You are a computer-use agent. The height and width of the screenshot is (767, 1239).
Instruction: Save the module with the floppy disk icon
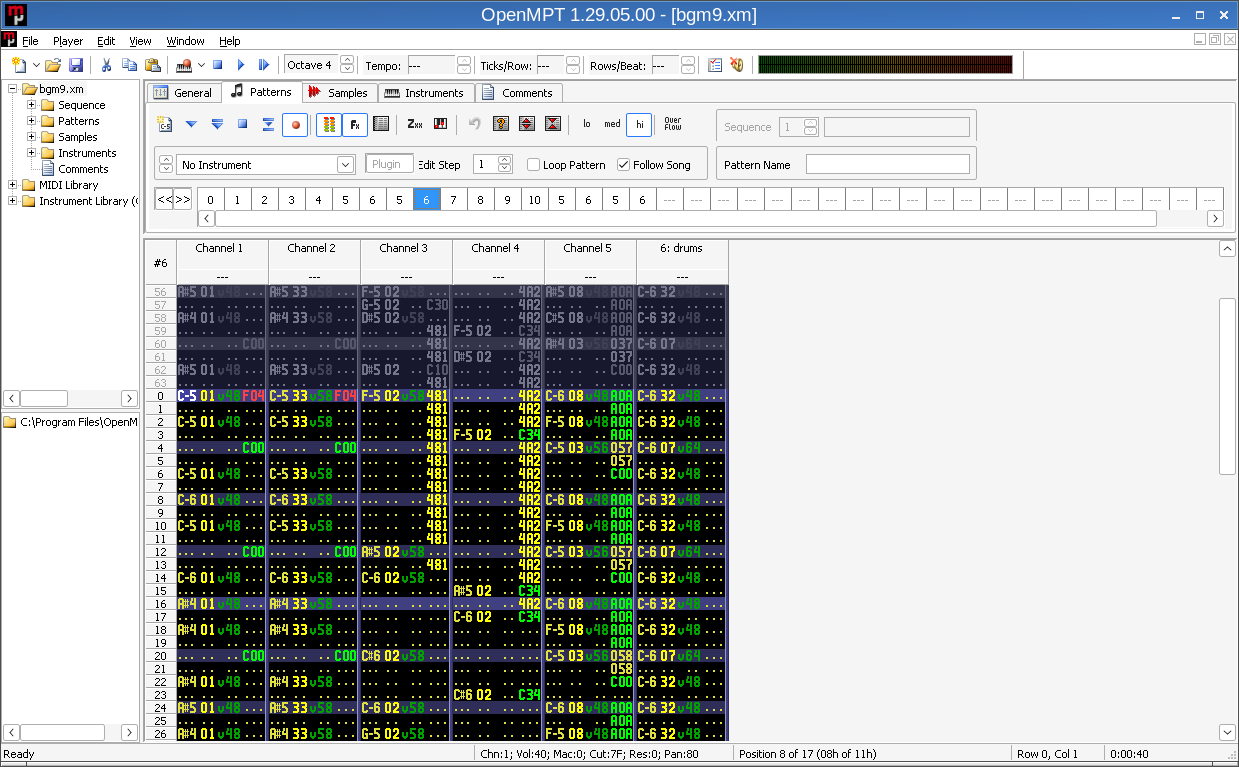click(76, 65)
